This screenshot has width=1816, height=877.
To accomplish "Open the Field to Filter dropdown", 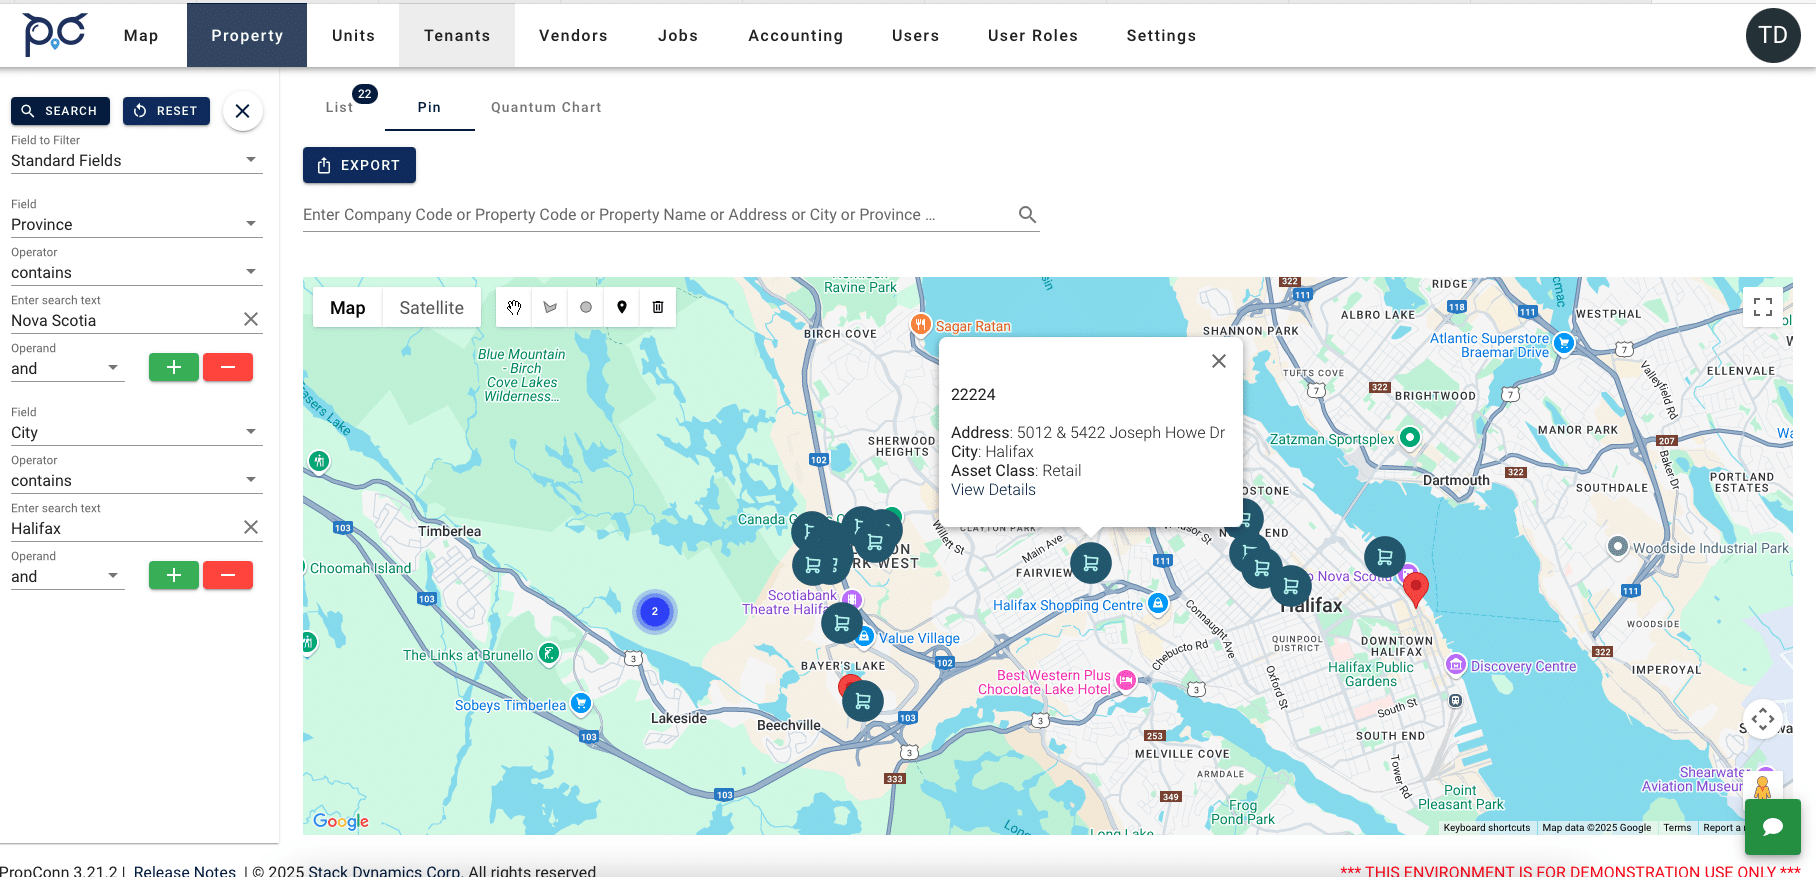I will [136, 160].
